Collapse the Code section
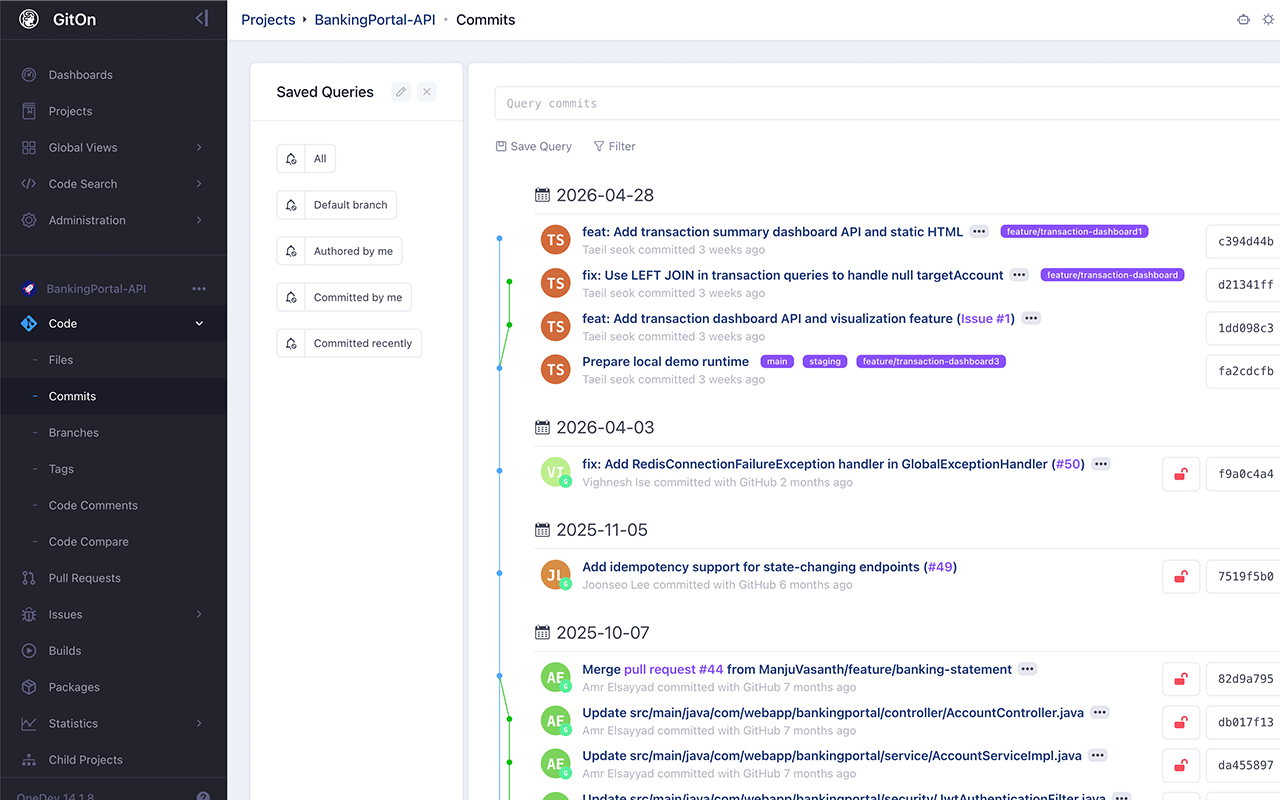Viewport: 1280px width, 800px height. (x=199, y=324)
